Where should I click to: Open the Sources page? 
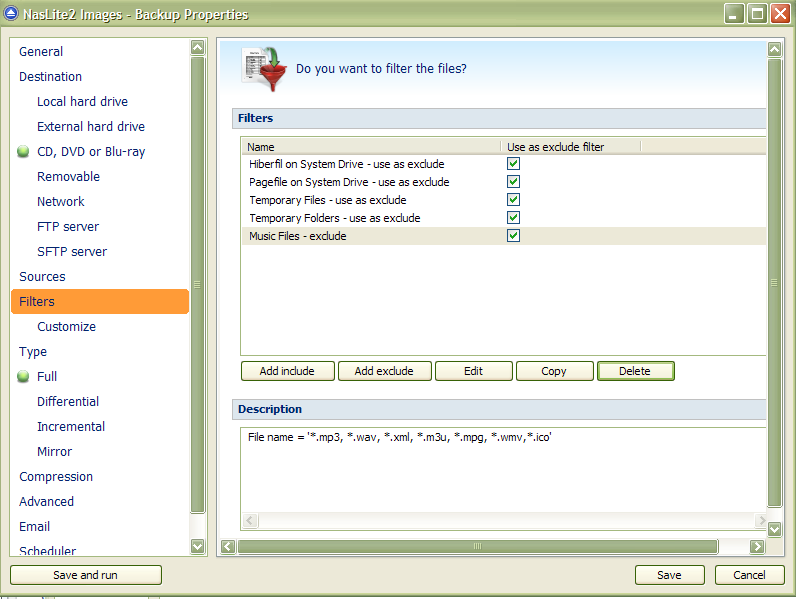point(42,277)
